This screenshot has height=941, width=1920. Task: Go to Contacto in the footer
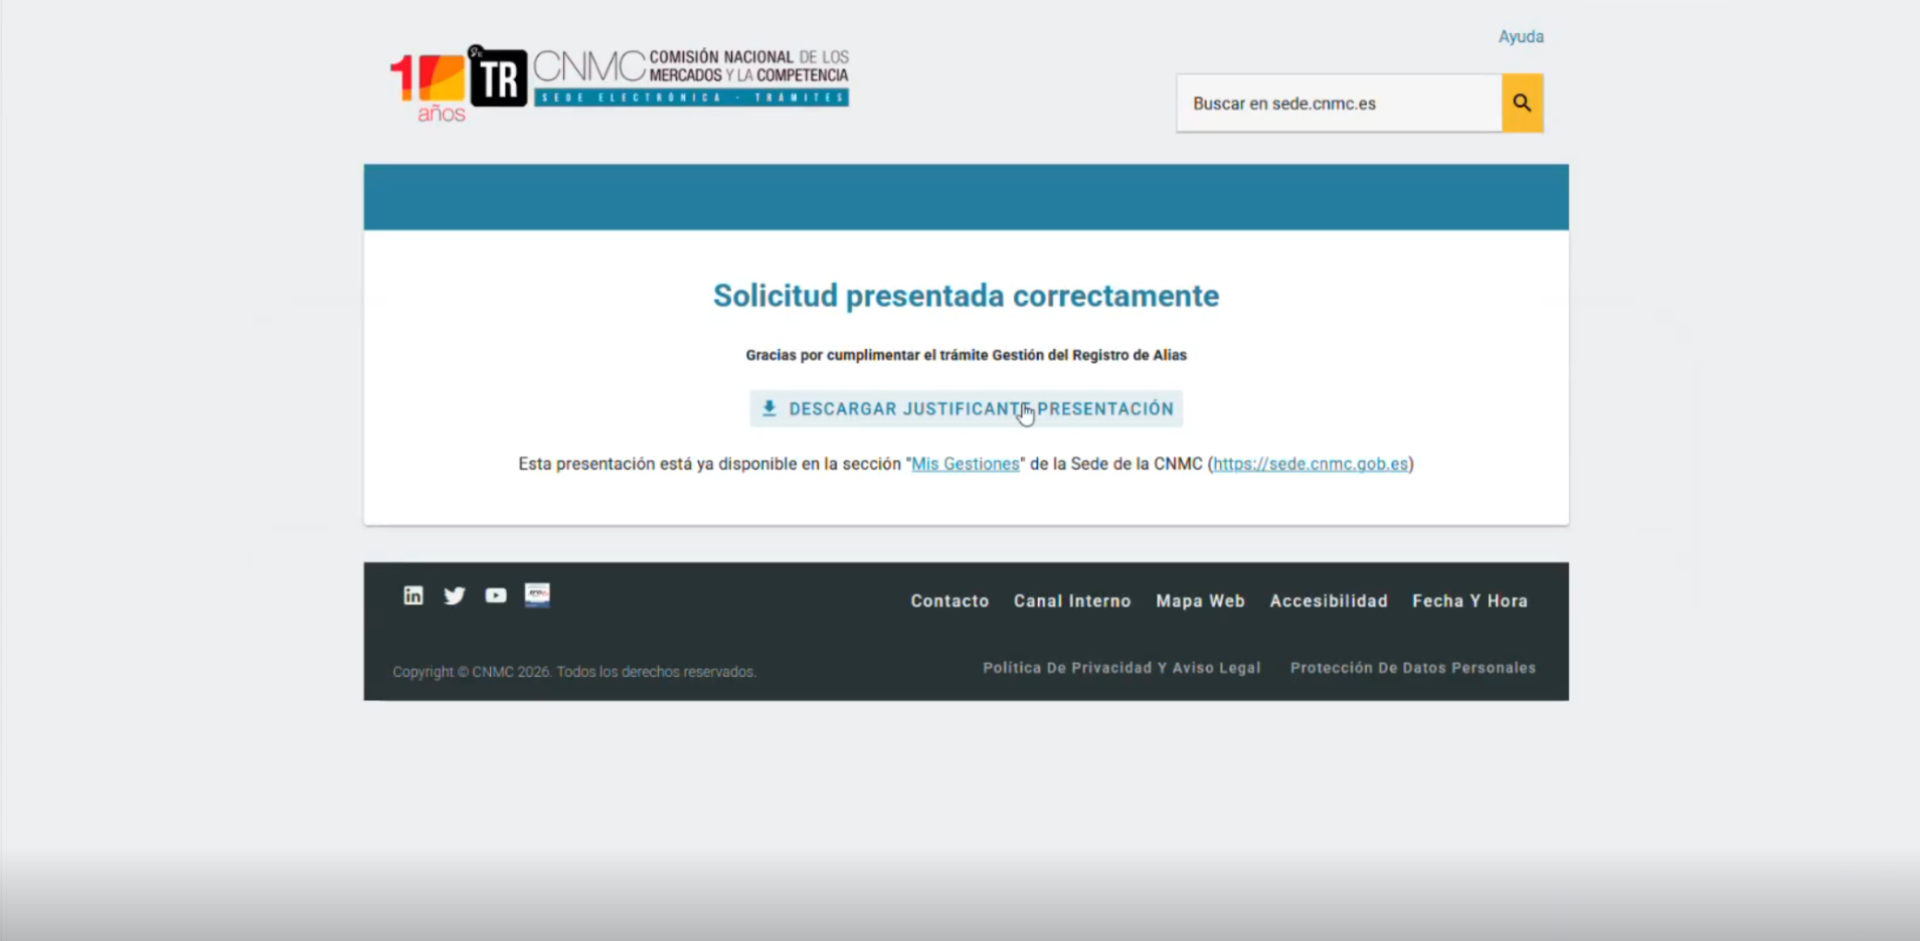[950, 601]
